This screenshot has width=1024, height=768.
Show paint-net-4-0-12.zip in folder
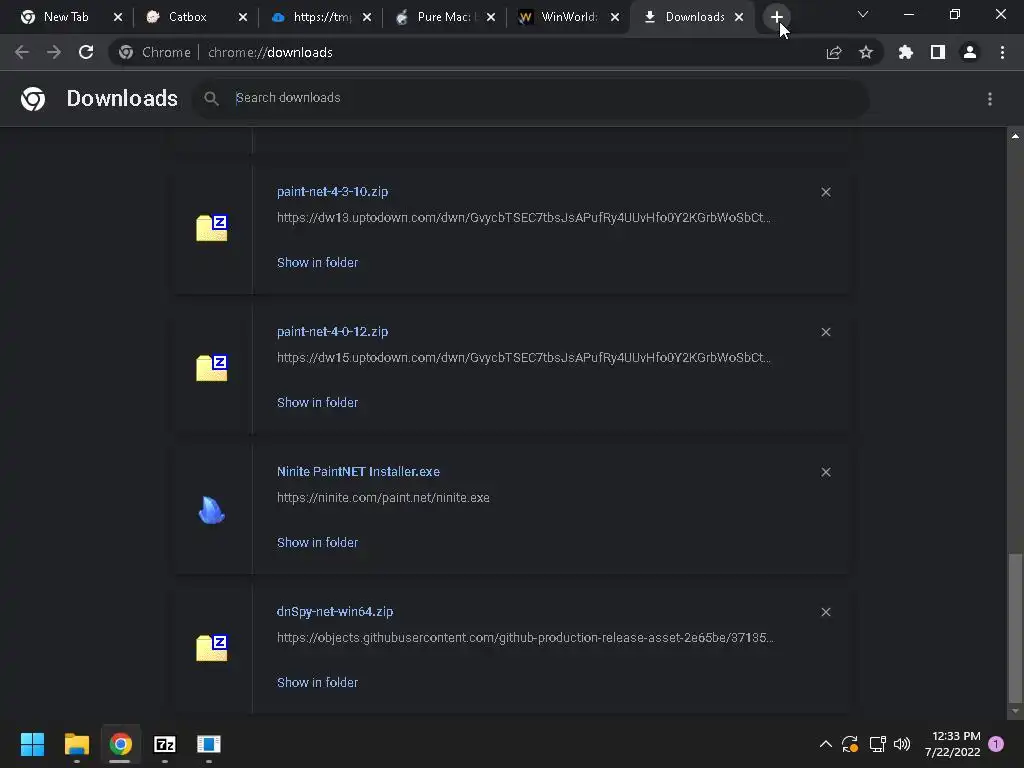click(317, 402)
